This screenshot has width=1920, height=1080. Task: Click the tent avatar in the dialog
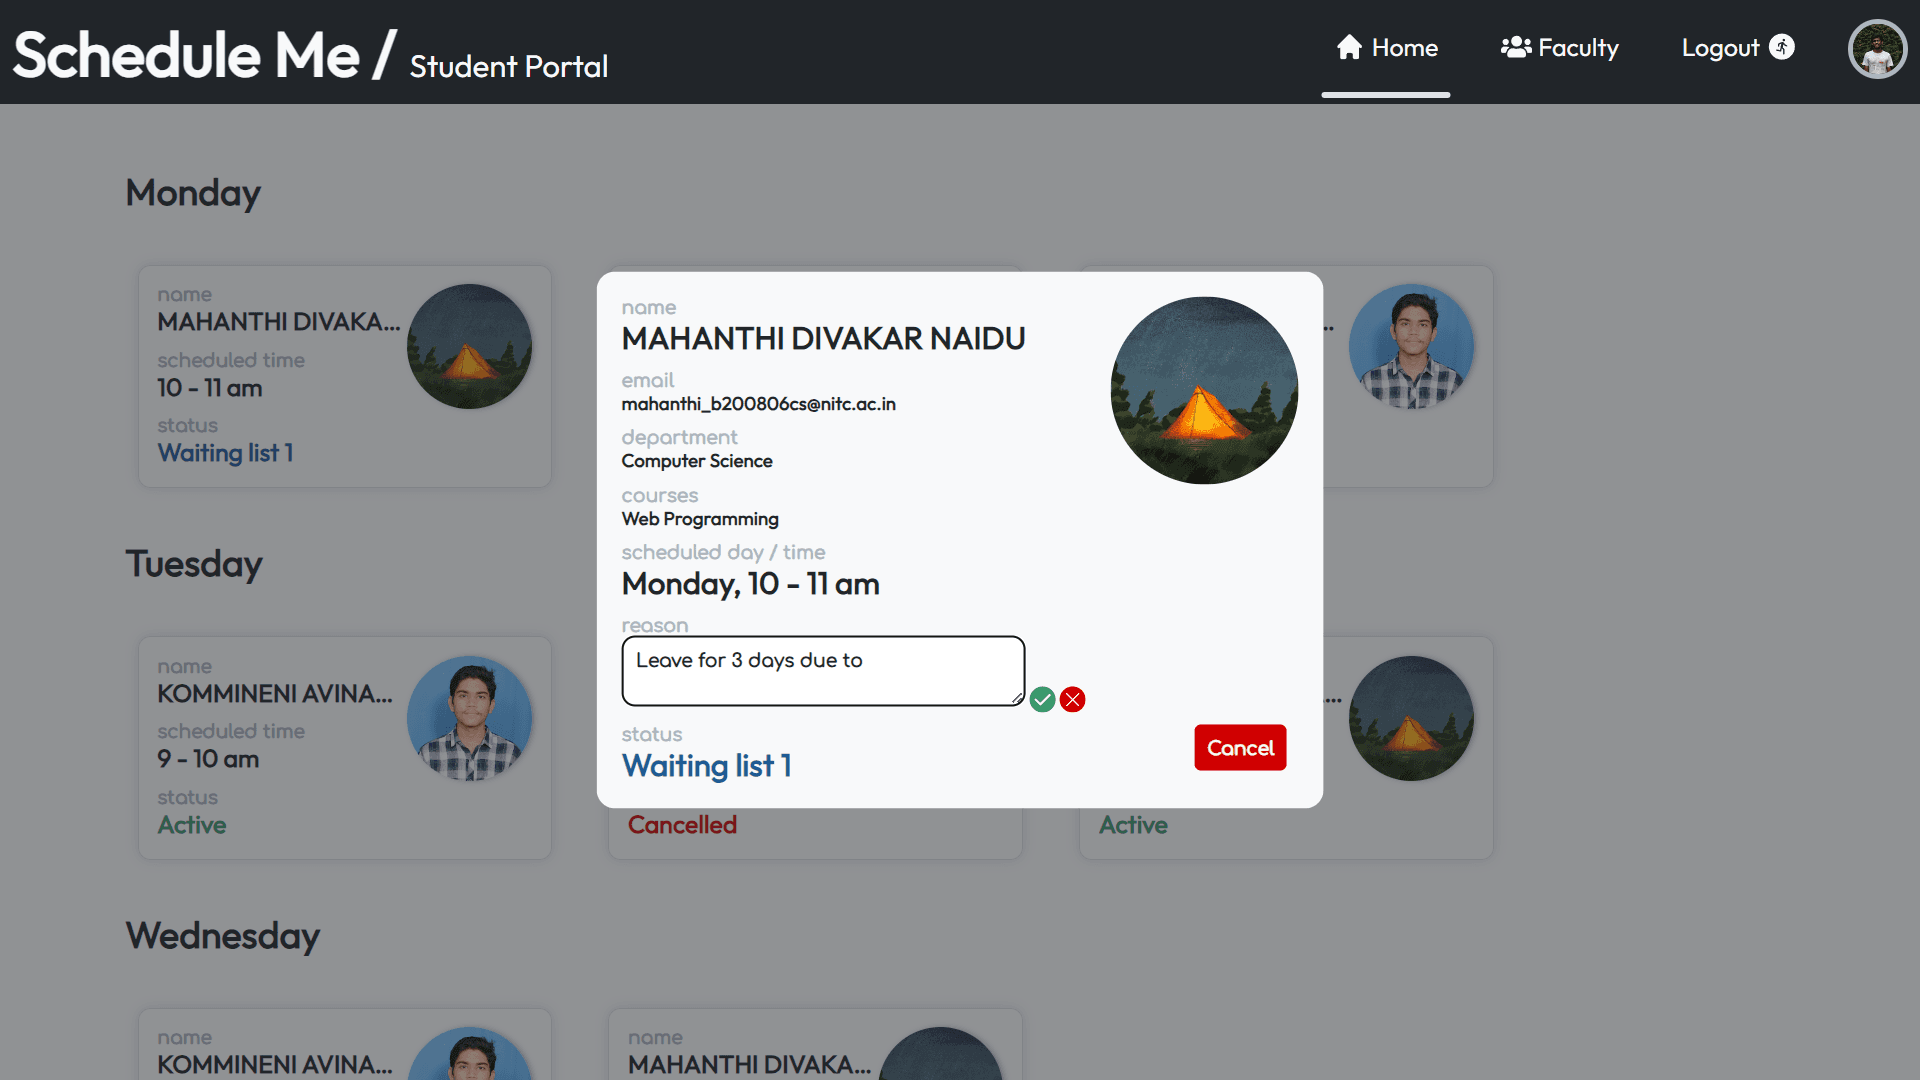pos(1204,390)
